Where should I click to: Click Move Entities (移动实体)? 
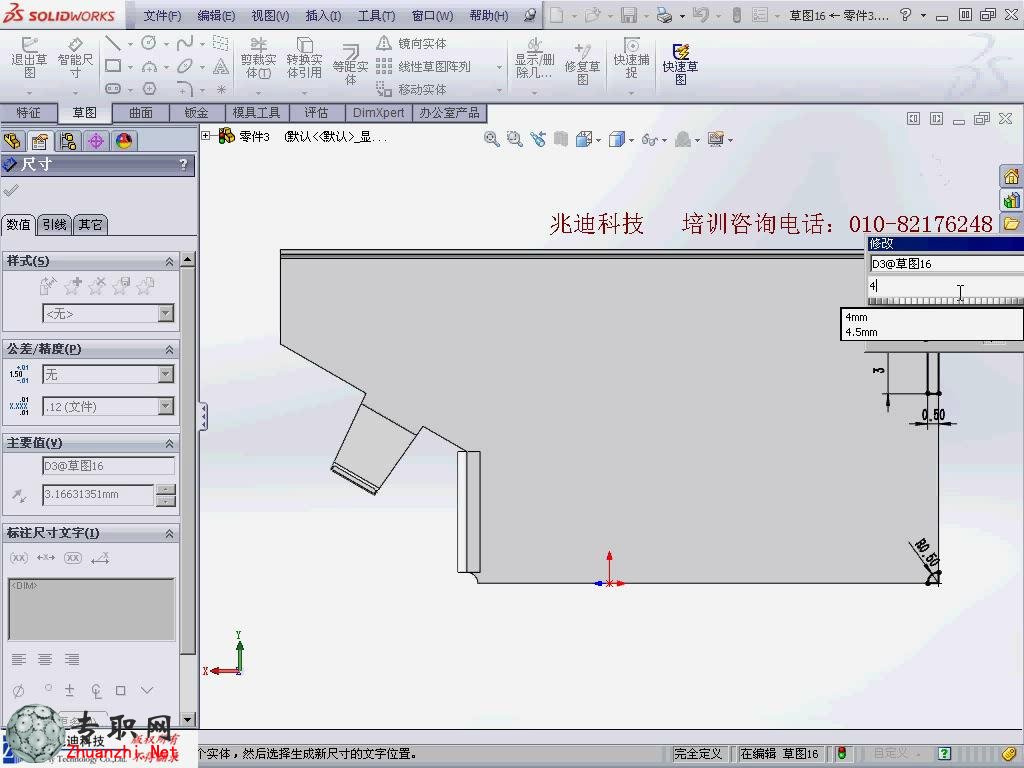412,89
